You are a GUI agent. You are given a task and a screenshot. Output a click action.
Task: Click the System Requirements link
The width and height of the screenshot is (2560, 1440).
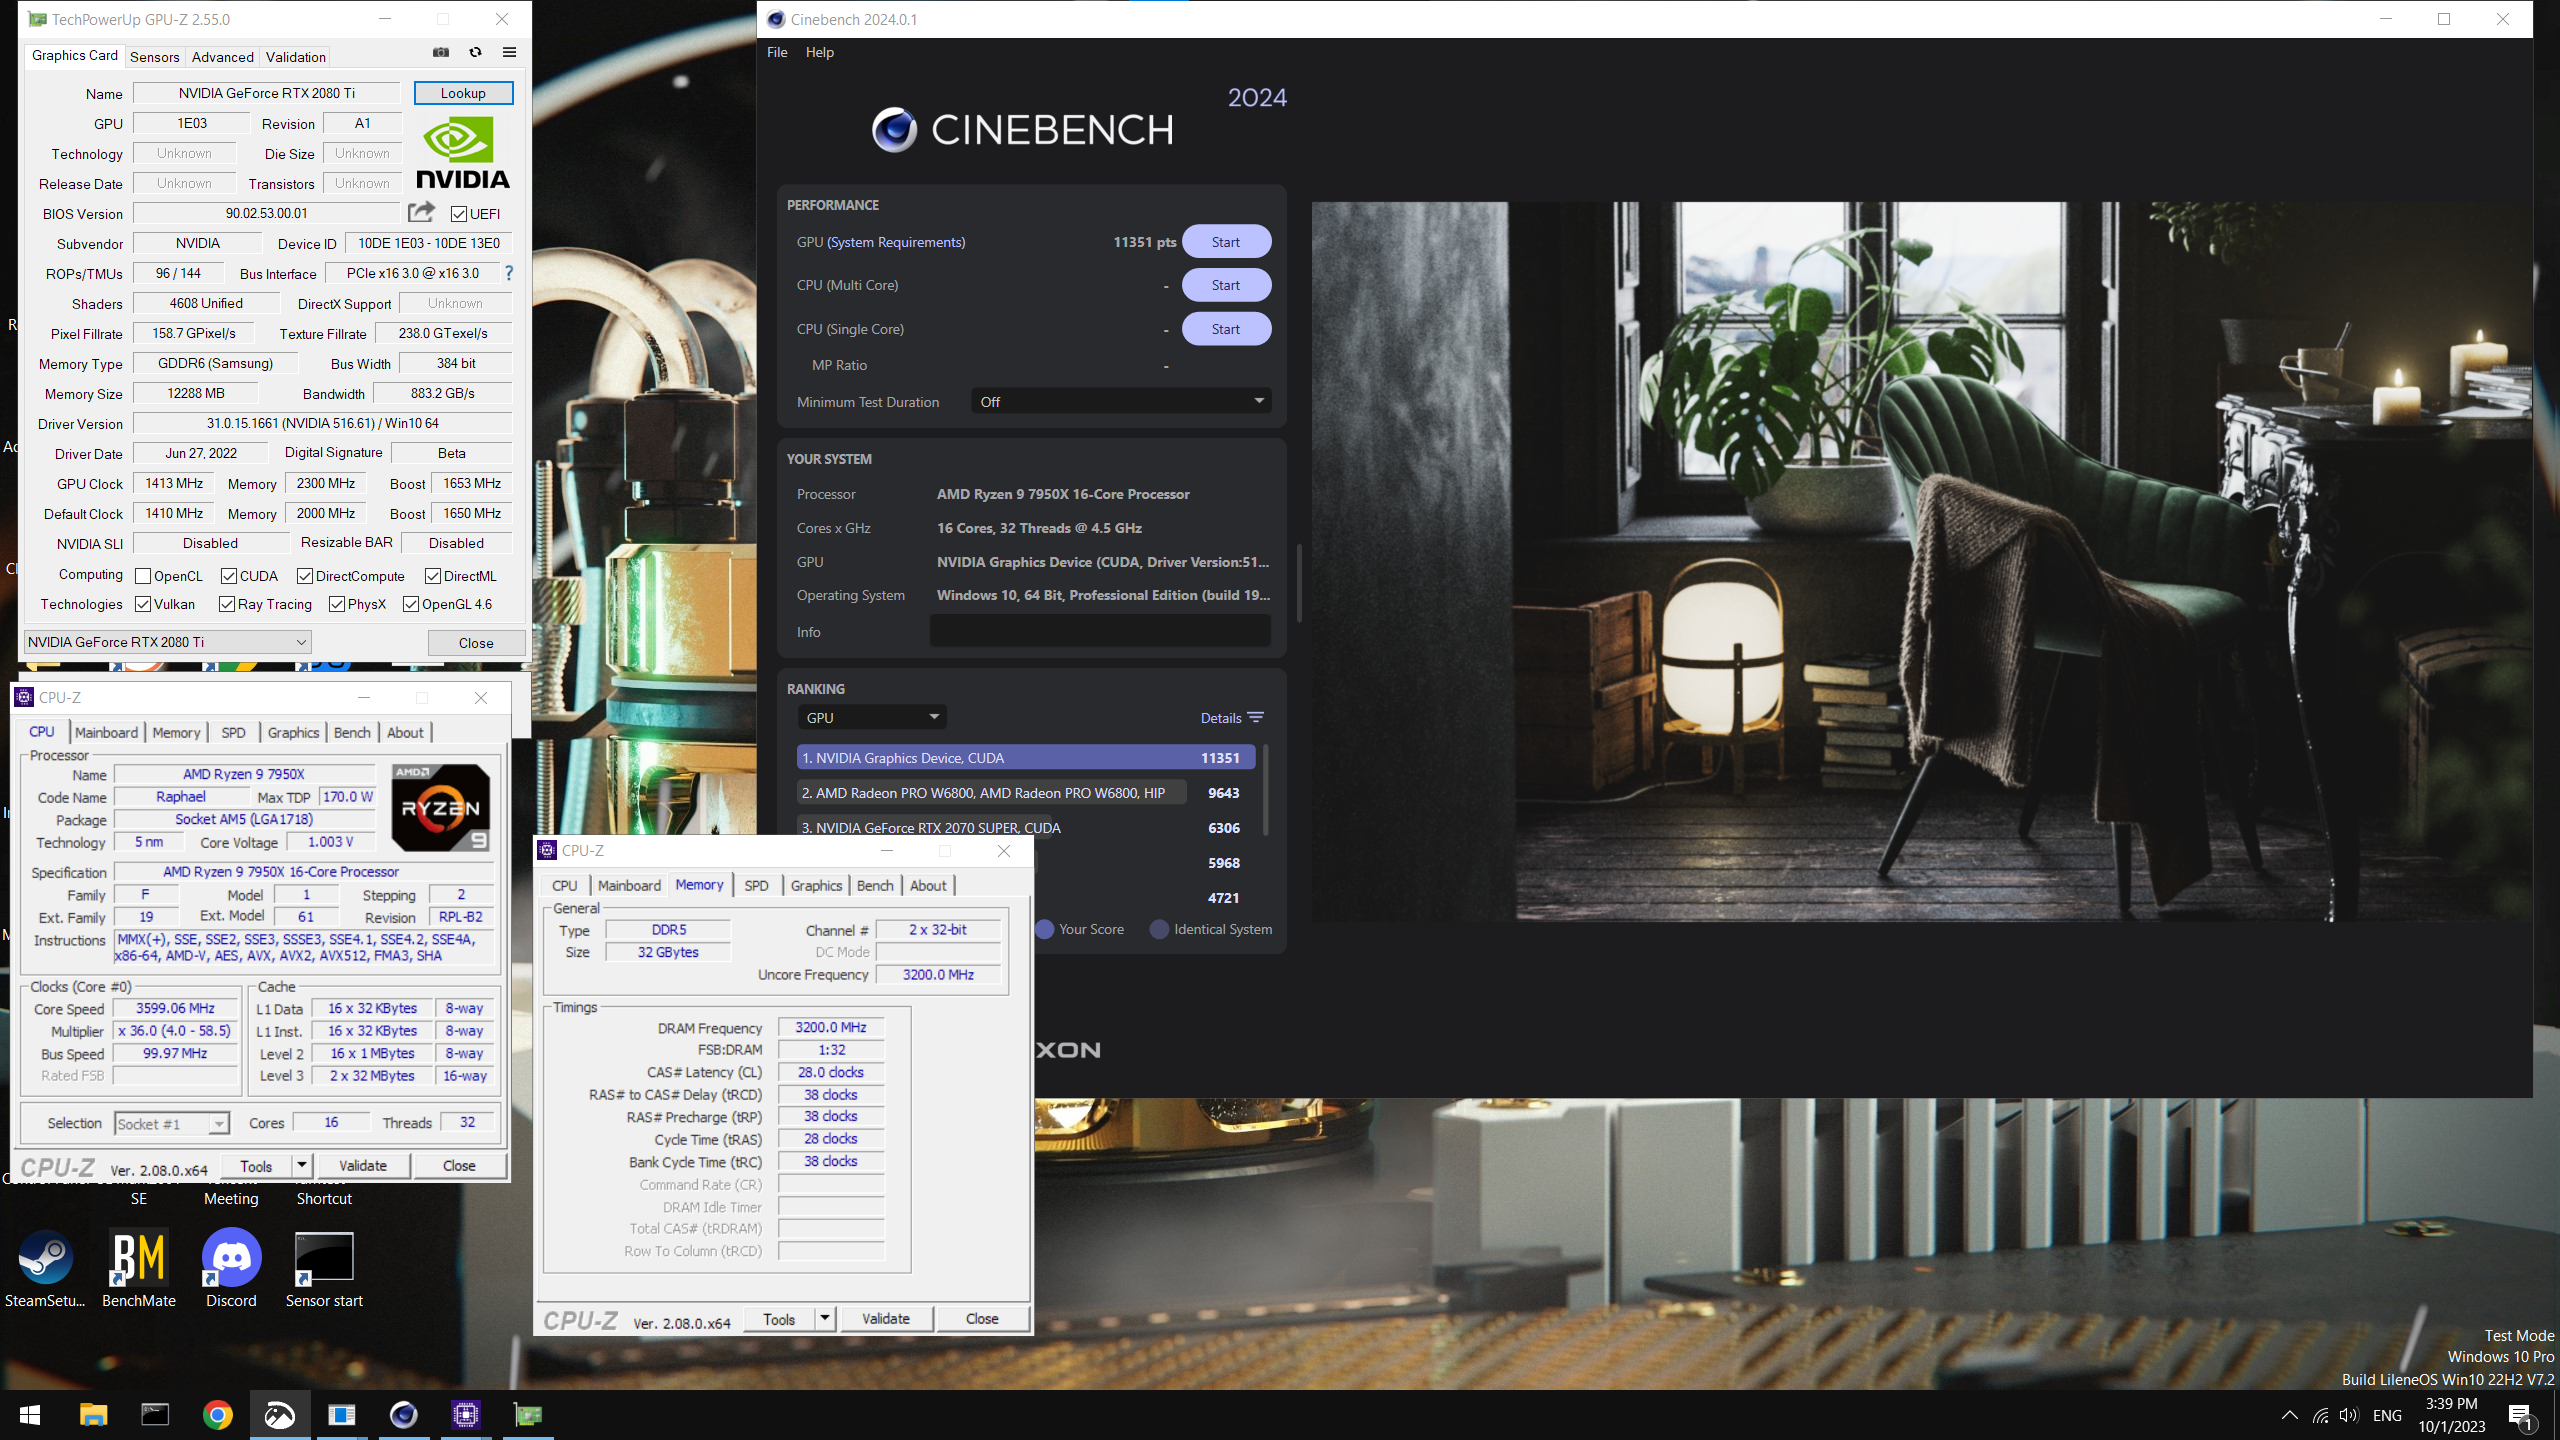(896, 242)
